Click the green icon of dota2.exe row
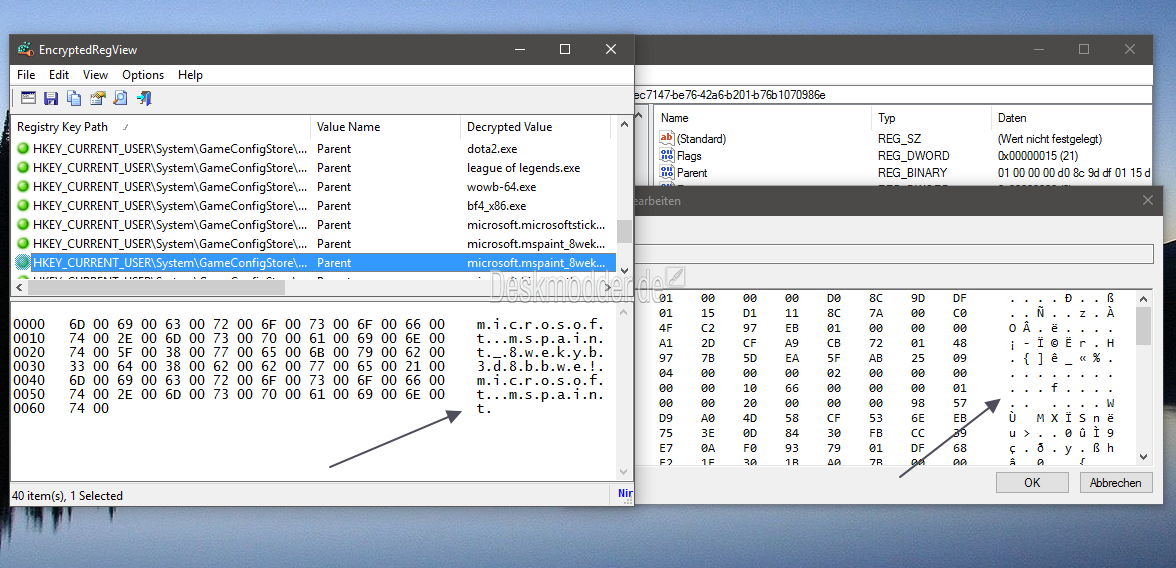This screenshot has height=568, width=1176. click(x=22, y=149)
